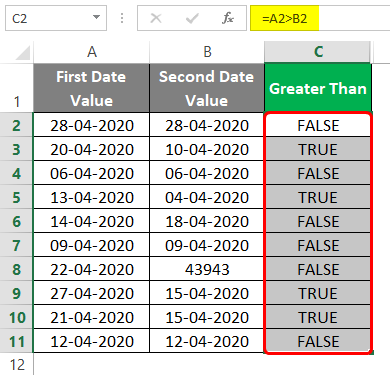Select cell B7 with 09-04-2020
This screenshot has height=375, width=390.
click(x=207, y=245)
